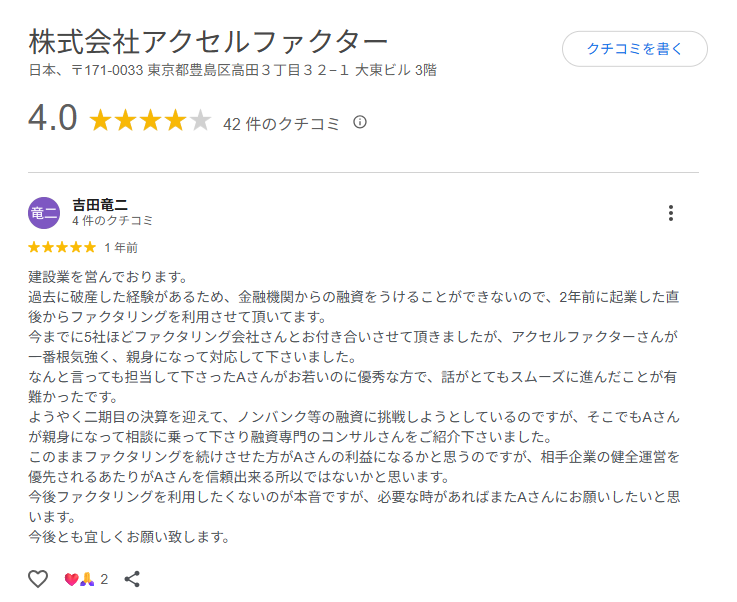Screen dimensions: 737x602
Task: Click the purple 竜二 profile avatar
Action: [44, 213]
